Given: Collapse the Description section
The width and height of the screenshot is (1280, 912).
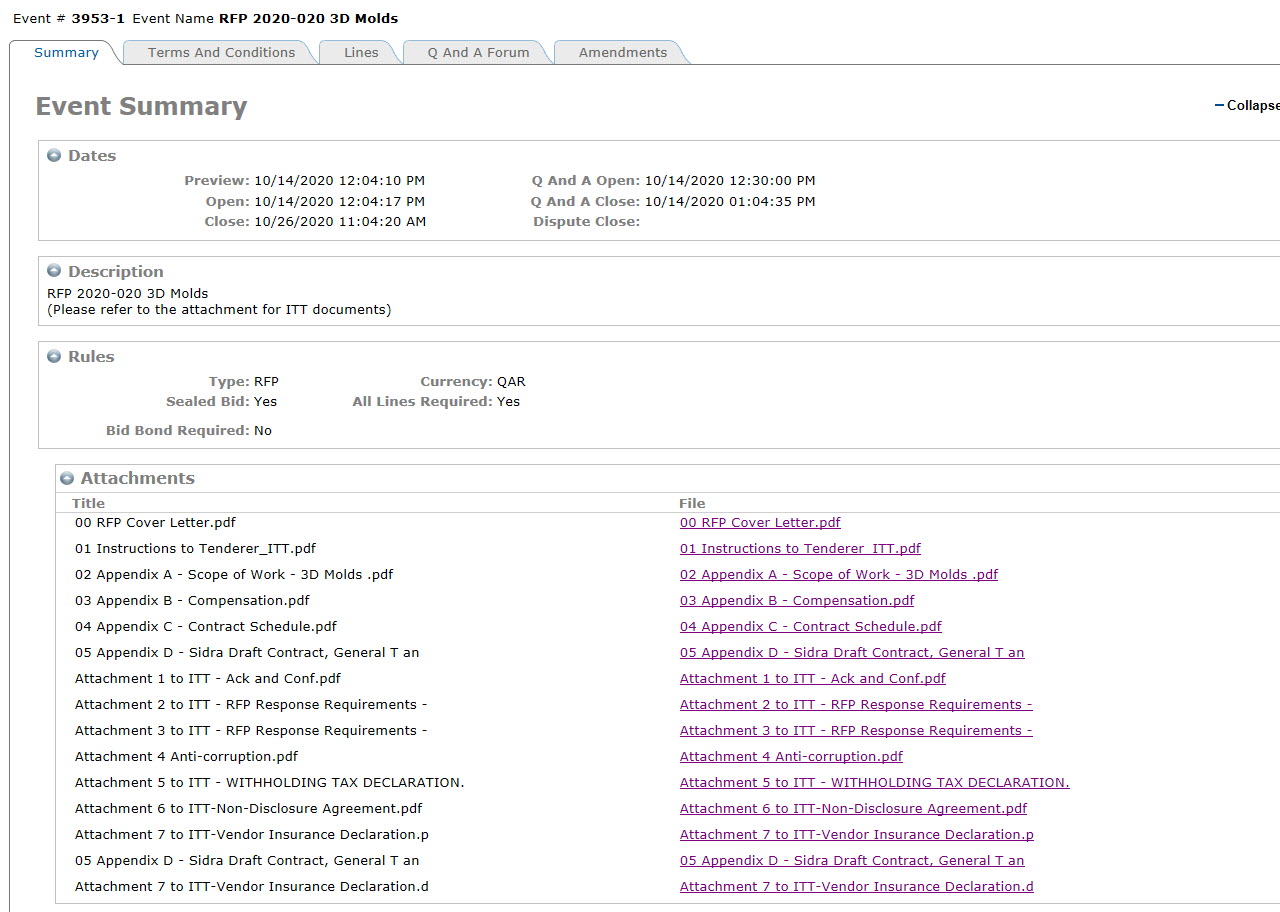Looking at the screenshot, I should click(54, 271).
